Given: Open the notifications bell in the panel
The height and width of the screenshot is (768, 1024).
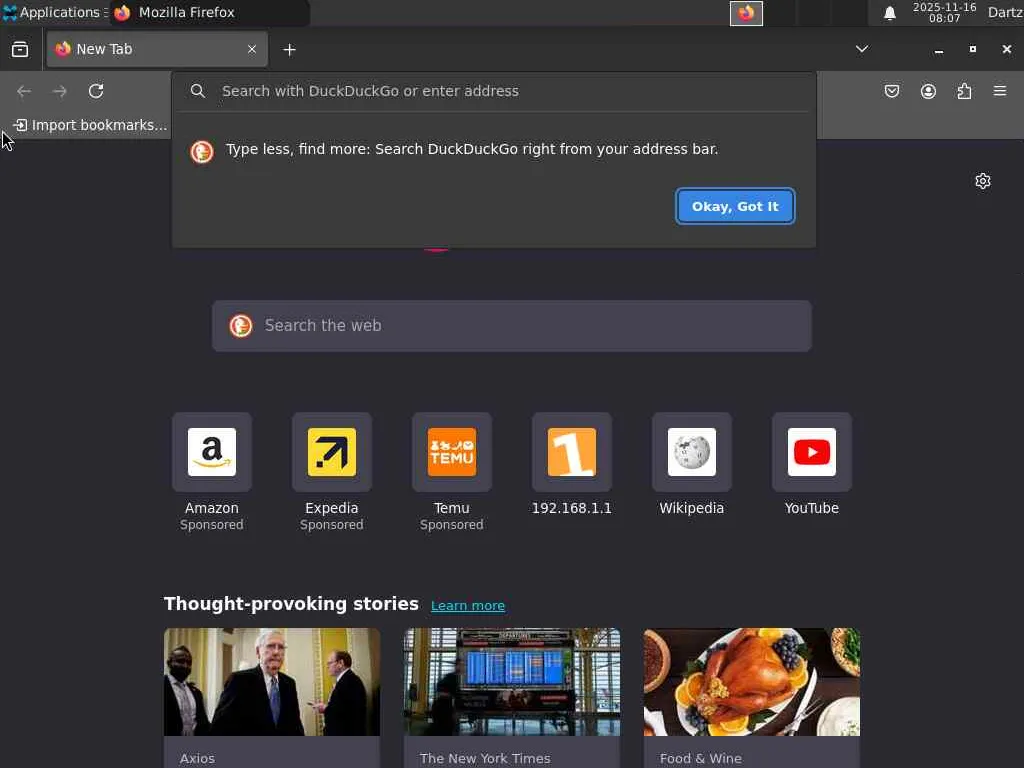Looking at the screenshot, I should [x=889, y=13].
